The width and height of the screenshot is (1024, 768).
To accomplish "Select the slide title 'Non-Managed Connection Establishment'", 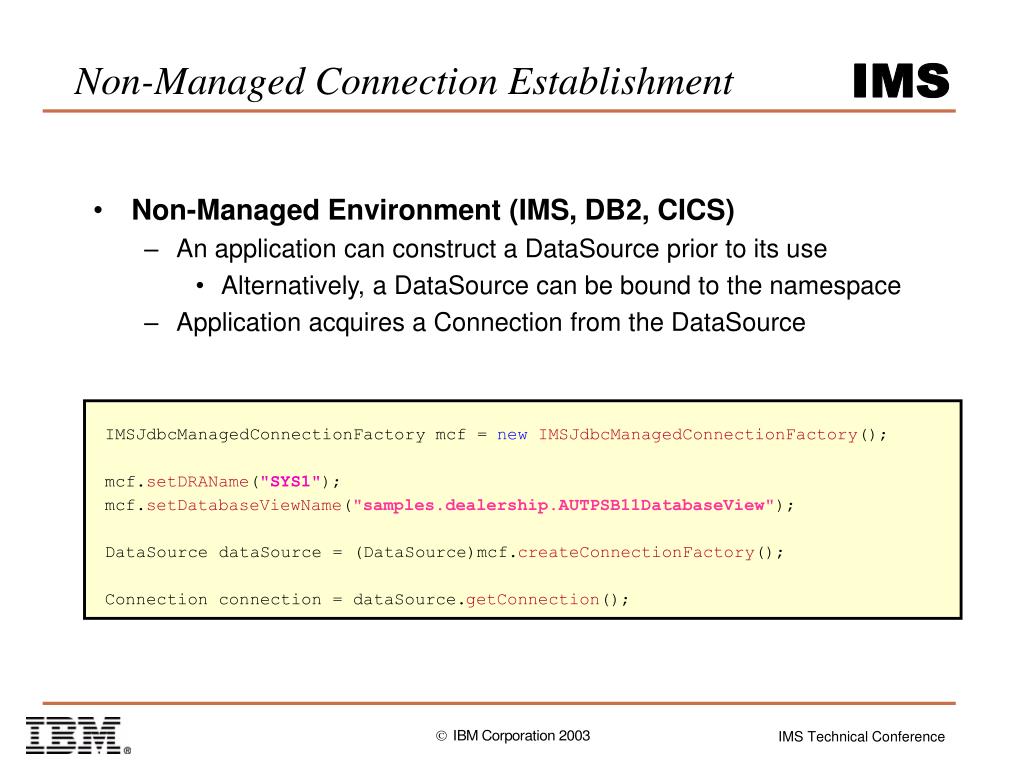I will (x=404, y=82).
